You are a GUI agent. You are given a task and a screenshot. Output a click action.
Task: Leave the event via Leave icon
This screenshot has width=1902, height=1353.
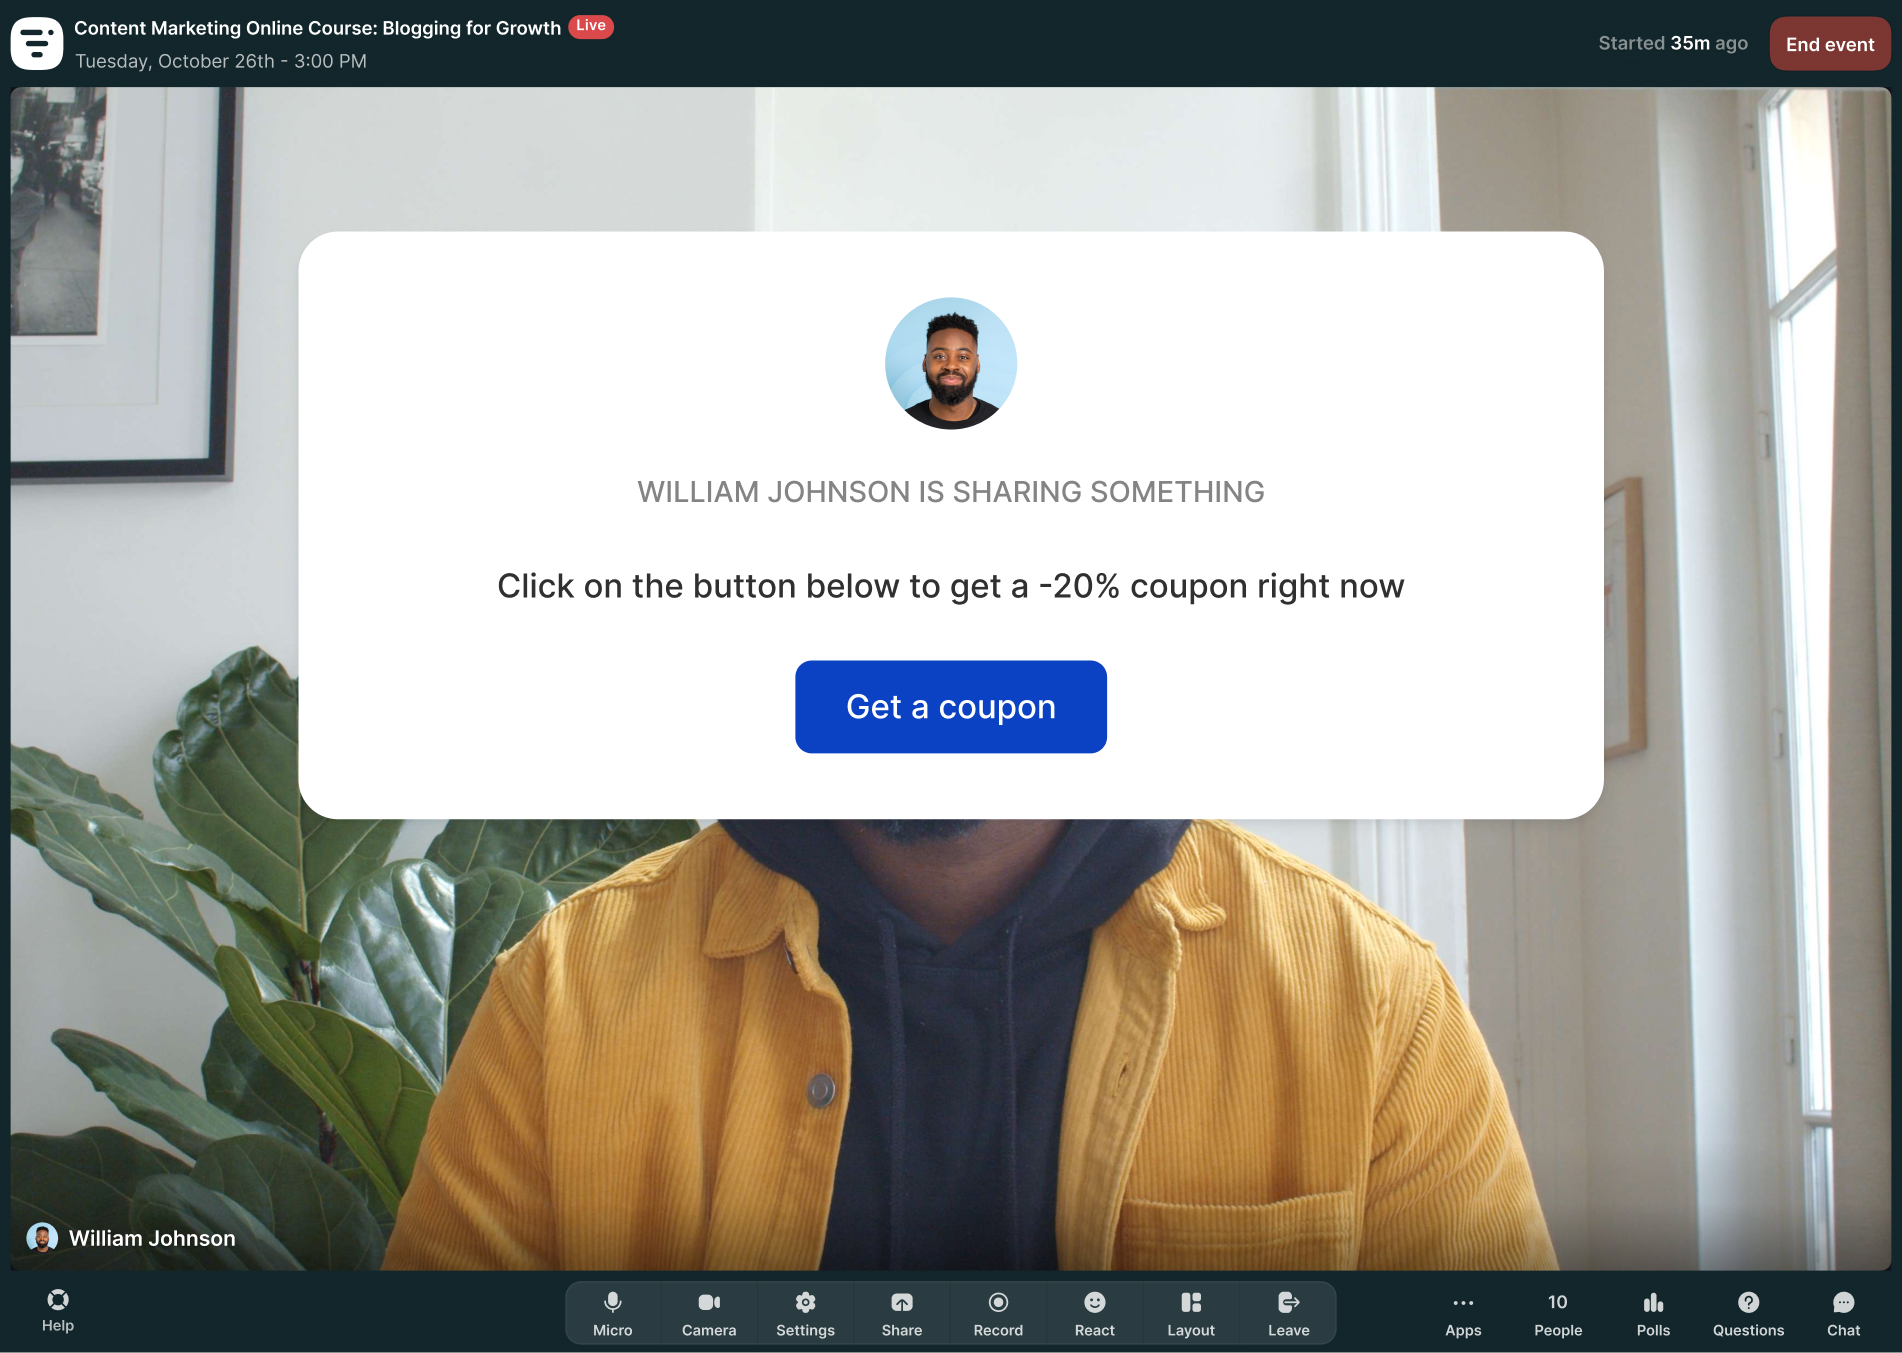pos(1288,1313)
